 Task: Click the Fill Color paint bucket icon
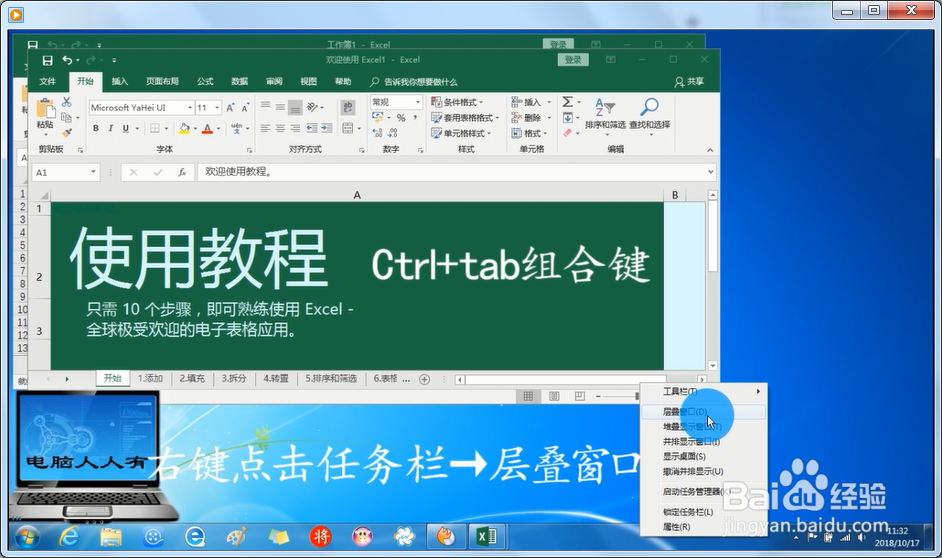click(184, 129)
